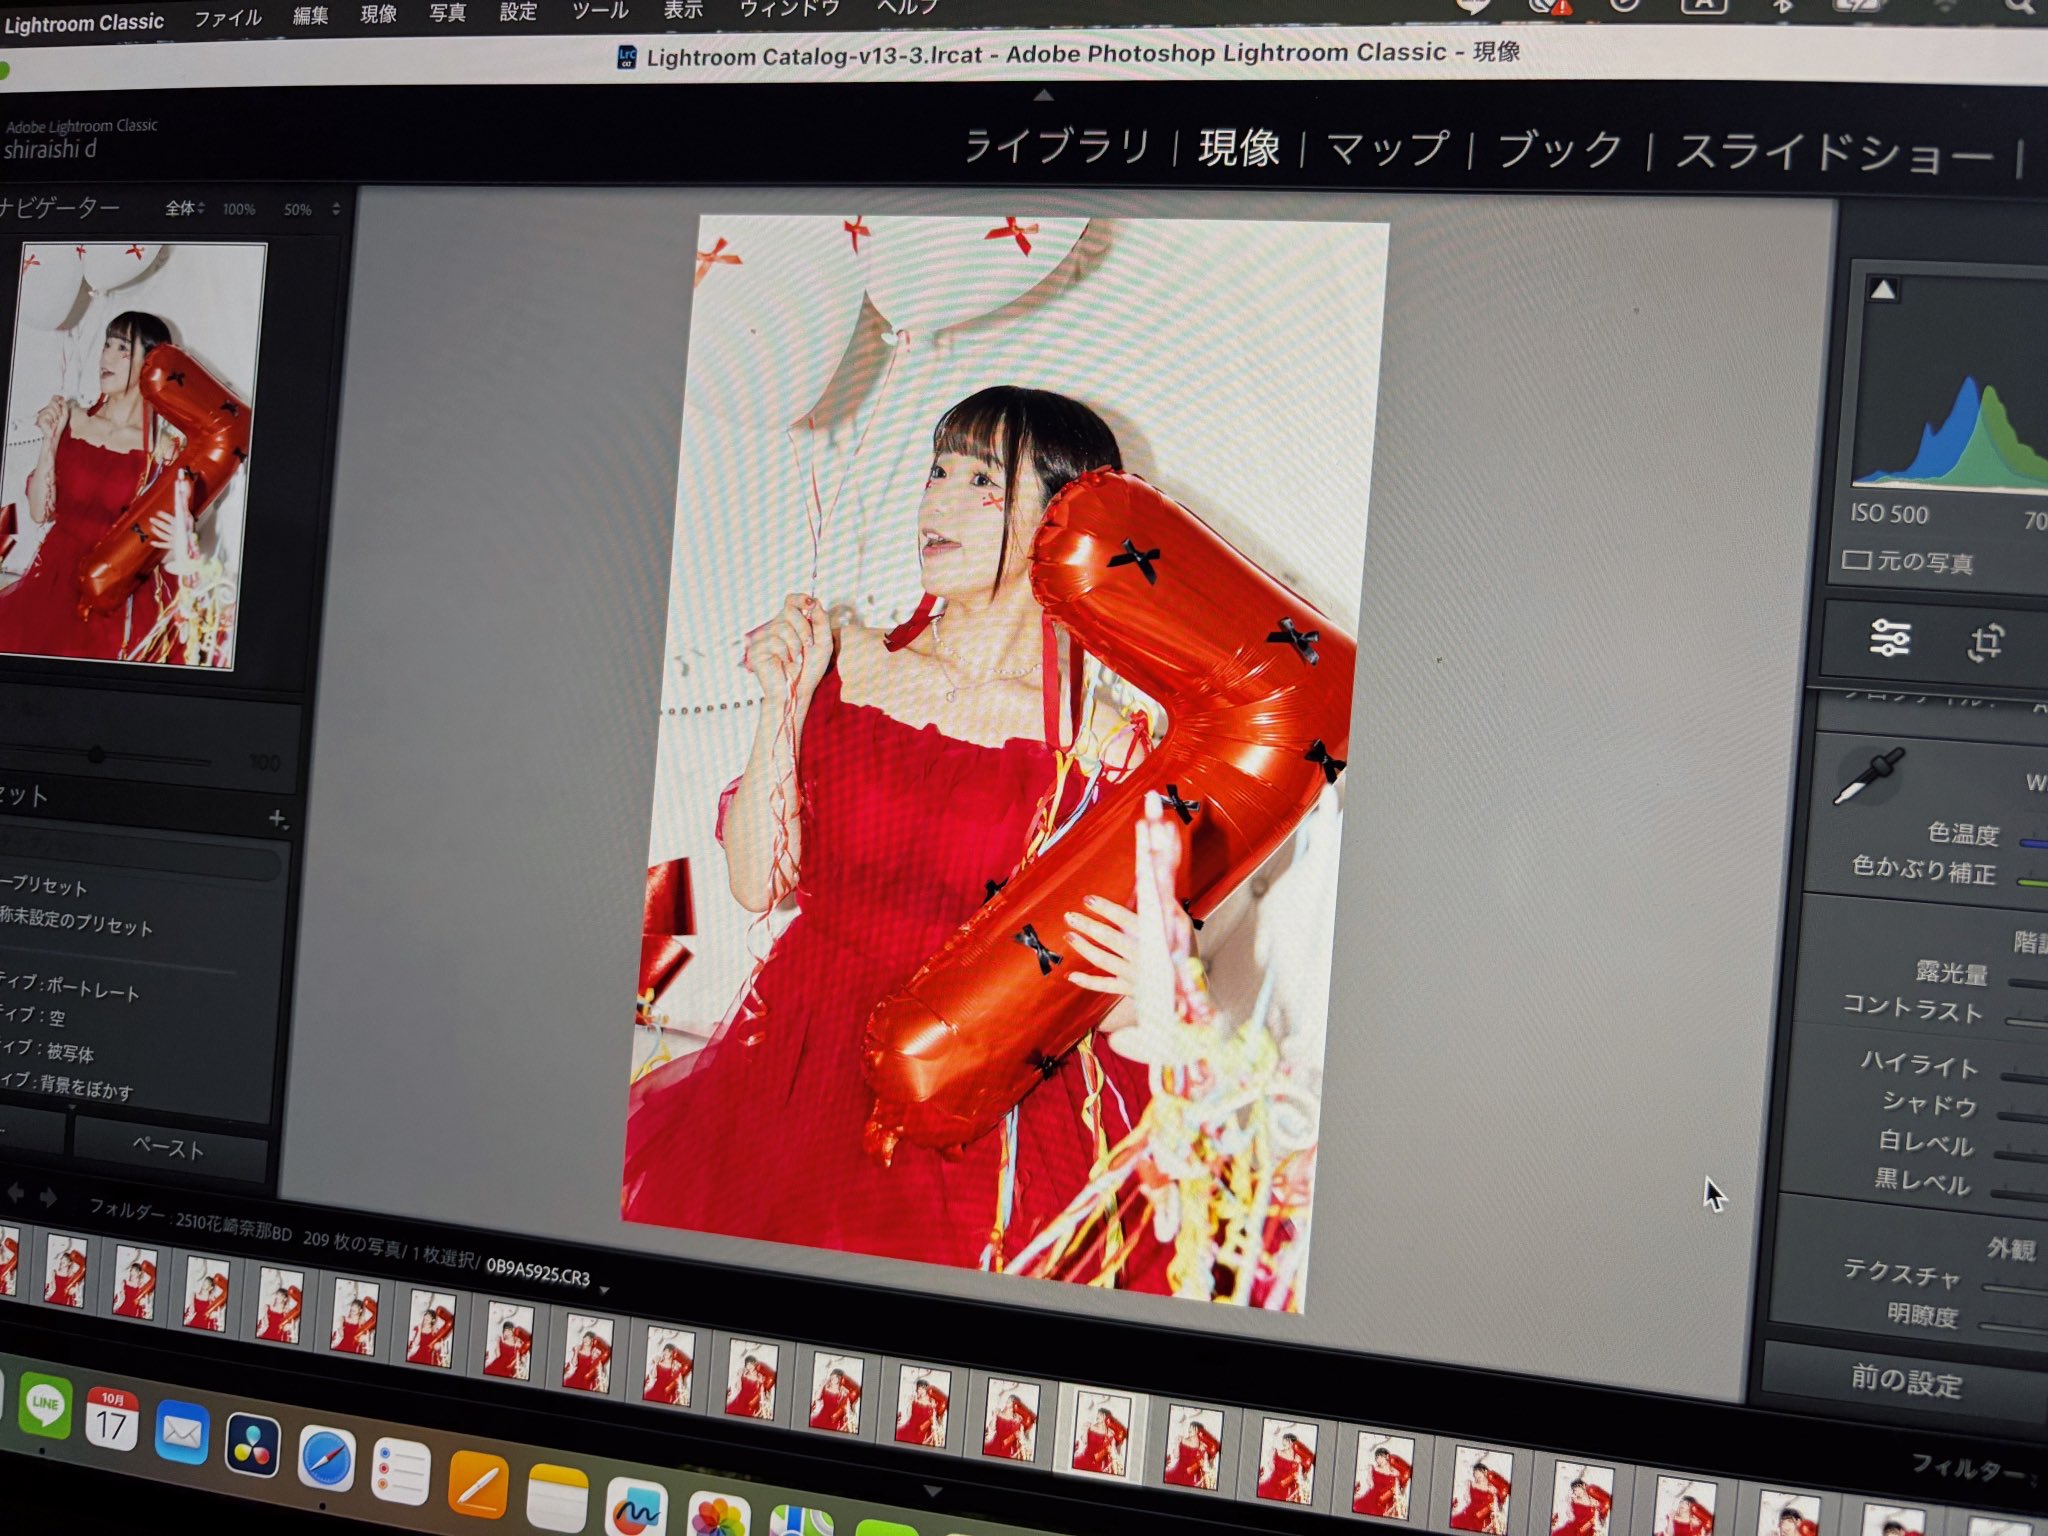Select the Edit sliders tool icon
Screen dimensions: 2048x1536
1889,637
